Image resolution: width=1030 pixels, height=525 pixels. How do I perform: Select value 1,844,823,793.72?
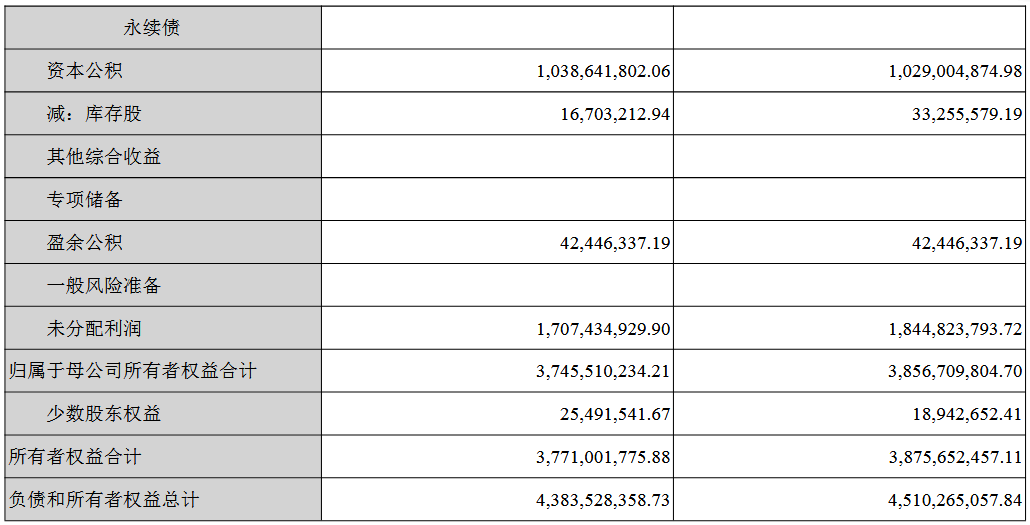[956, 329]
